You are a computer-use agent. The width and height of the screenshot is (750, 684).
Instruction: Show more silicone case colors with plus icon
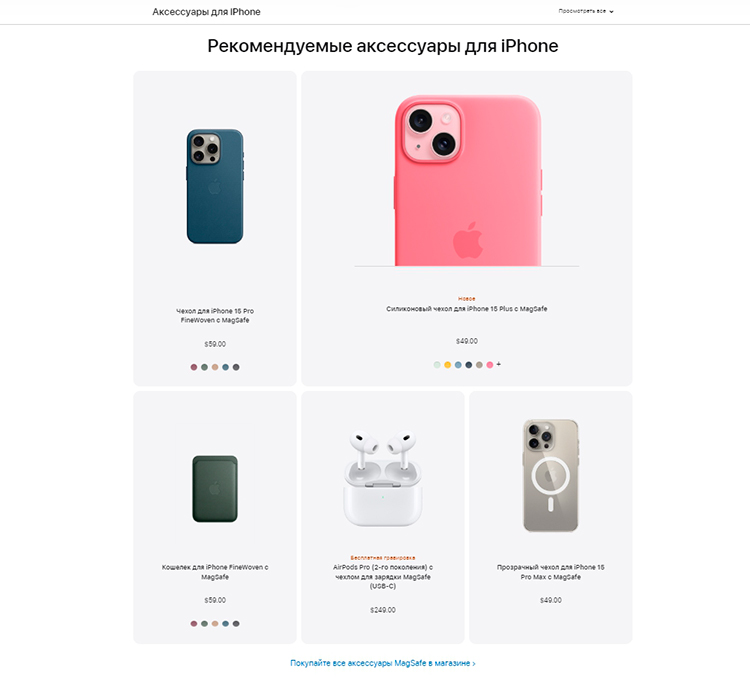[498, 364]
